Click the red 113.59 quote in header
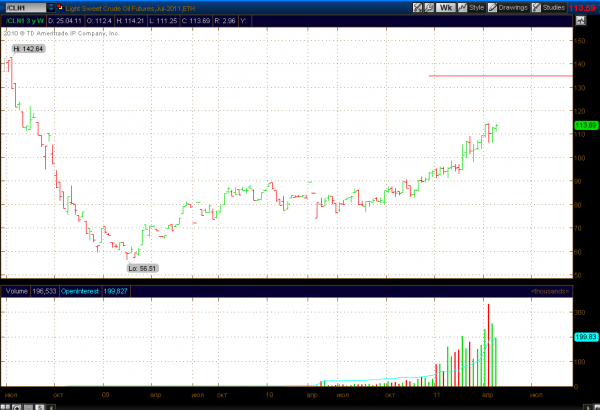The width and height of the screenshot is (600, 410). tap(582, 8)
